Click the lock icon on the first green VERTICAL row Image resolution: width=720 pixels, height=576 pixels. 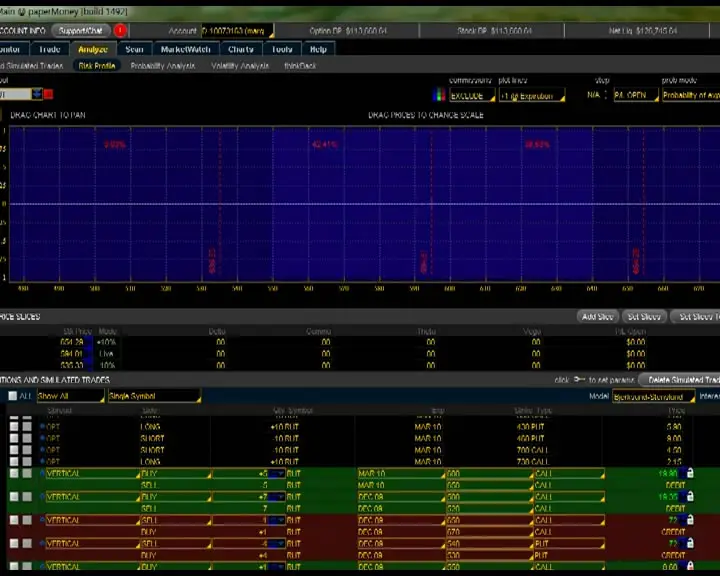(x=689, y=473)
